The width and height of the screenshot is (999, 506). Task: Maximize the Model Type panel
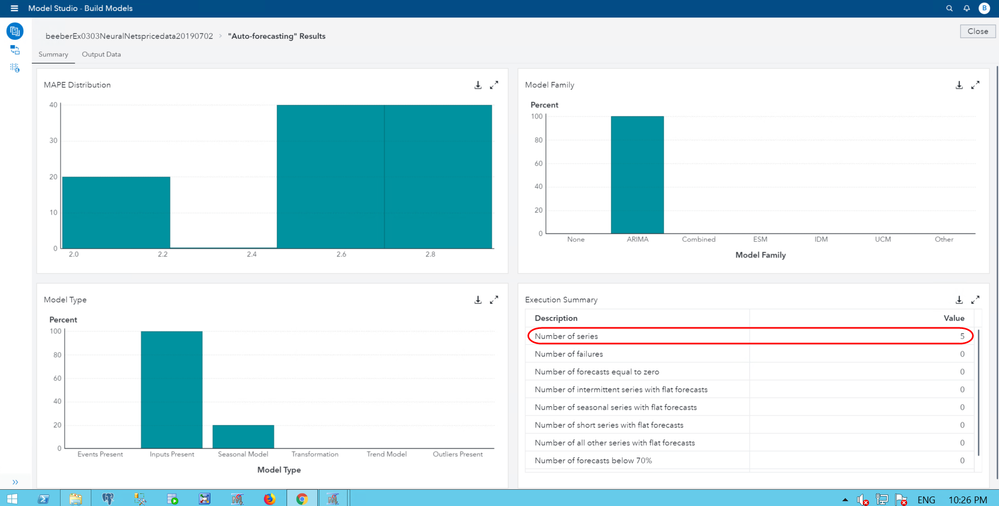pyautogui.click(x=494, y=299)
